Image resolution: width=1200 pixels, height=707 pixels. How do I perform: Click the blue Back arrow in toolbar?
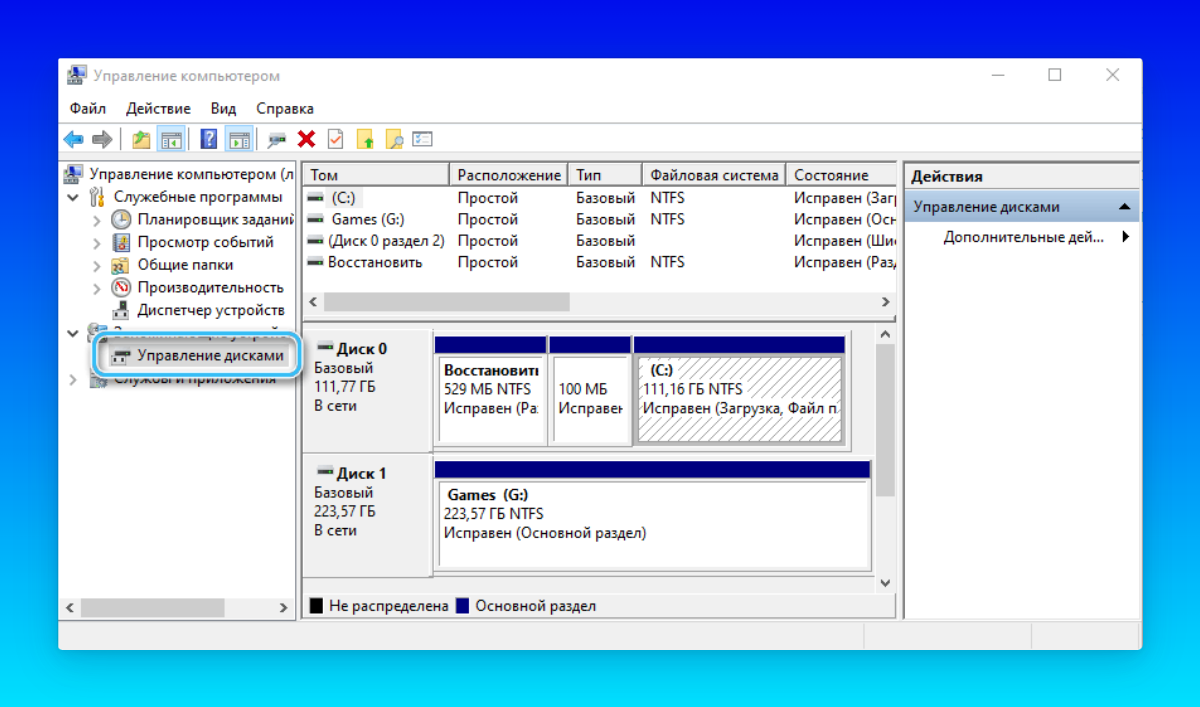[x=74, y=139]
